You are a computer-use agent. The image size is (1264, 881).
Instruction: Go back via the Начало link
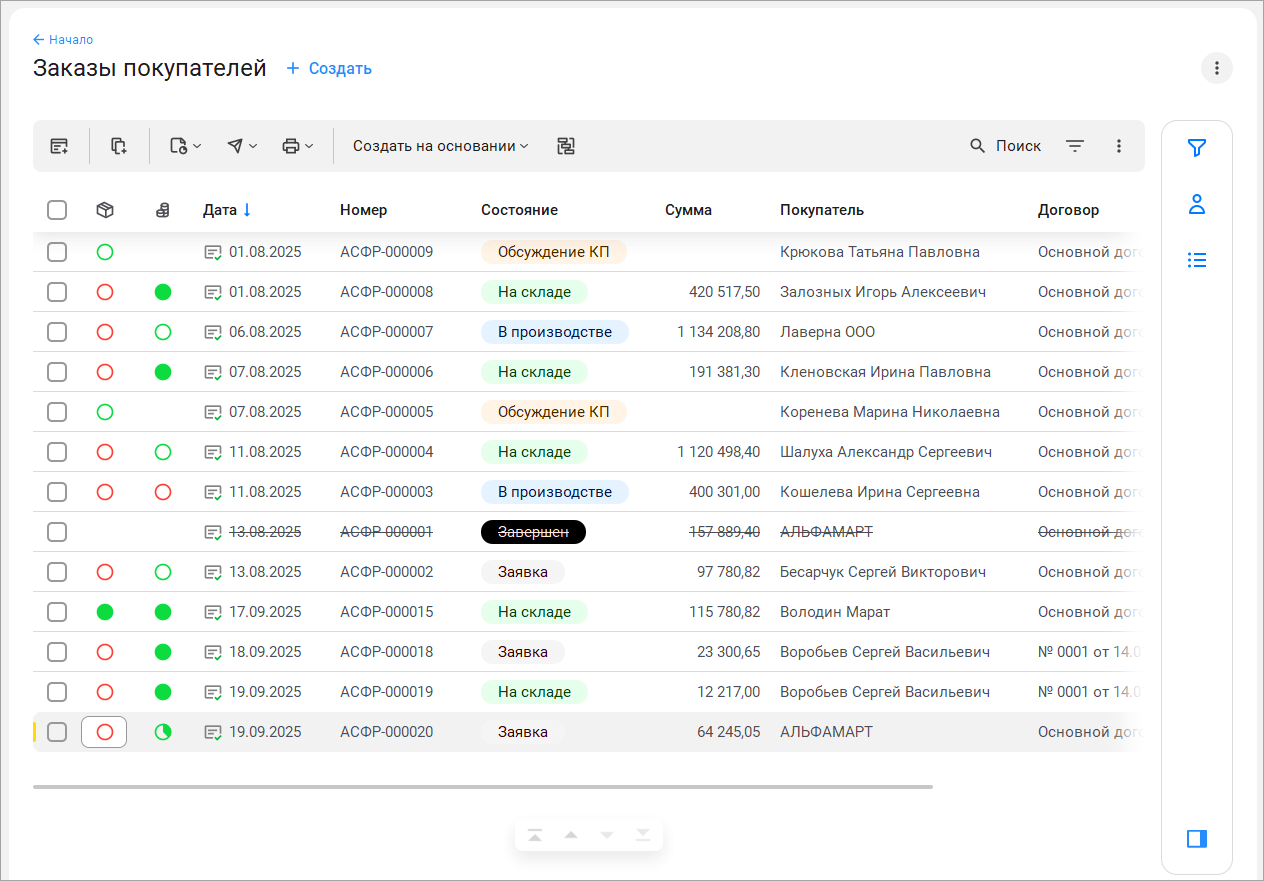71,40
